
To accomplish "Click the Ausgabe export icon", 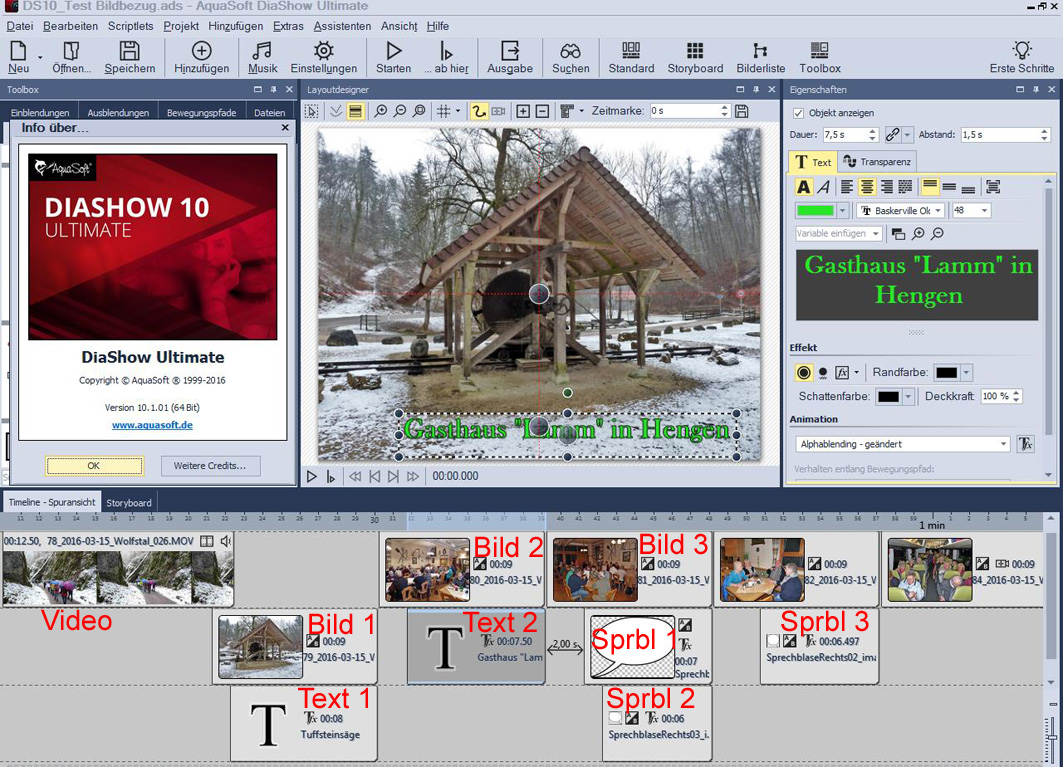I will [x=509, y=56].
